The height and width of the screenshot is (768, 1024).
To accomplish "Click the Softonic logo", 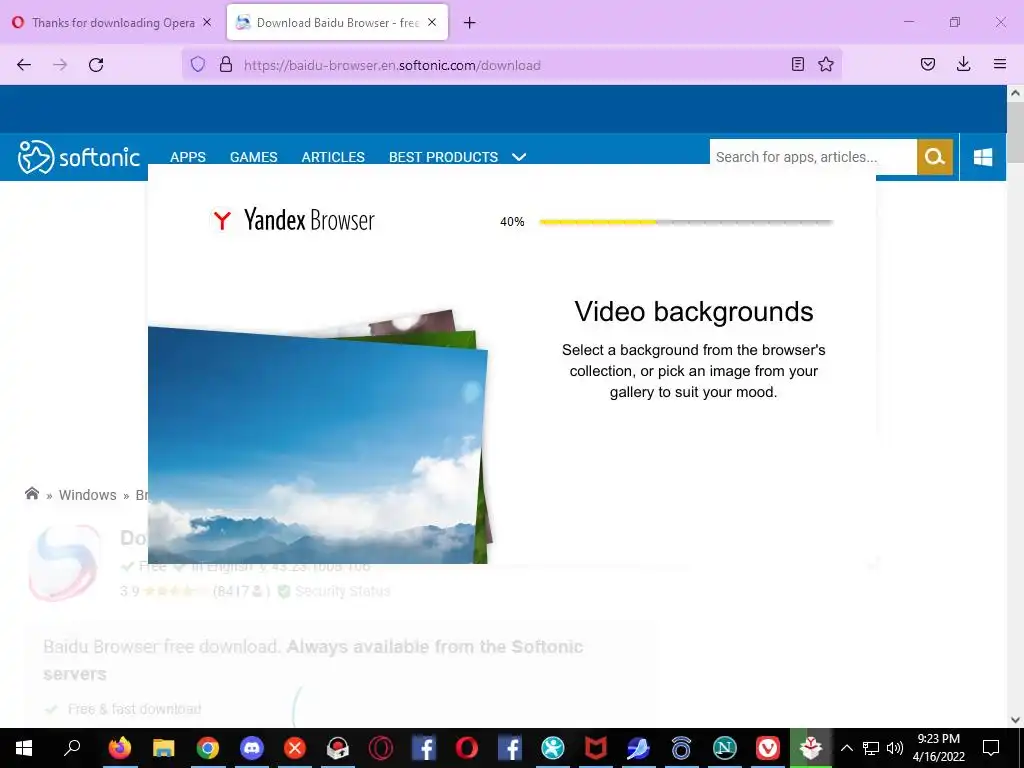I will (x=79, y=157).
